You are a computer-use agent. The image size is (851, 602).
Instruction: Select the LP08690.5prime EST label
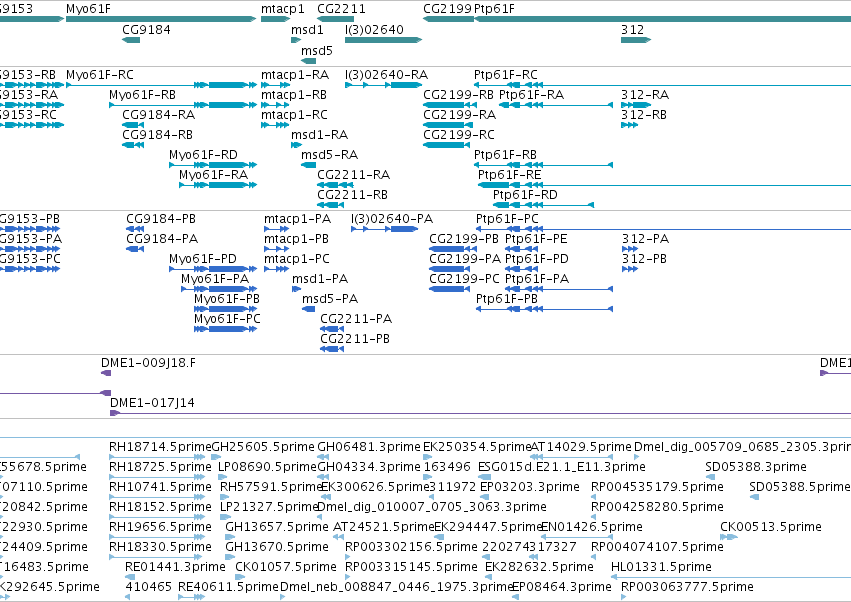(267, 467)
